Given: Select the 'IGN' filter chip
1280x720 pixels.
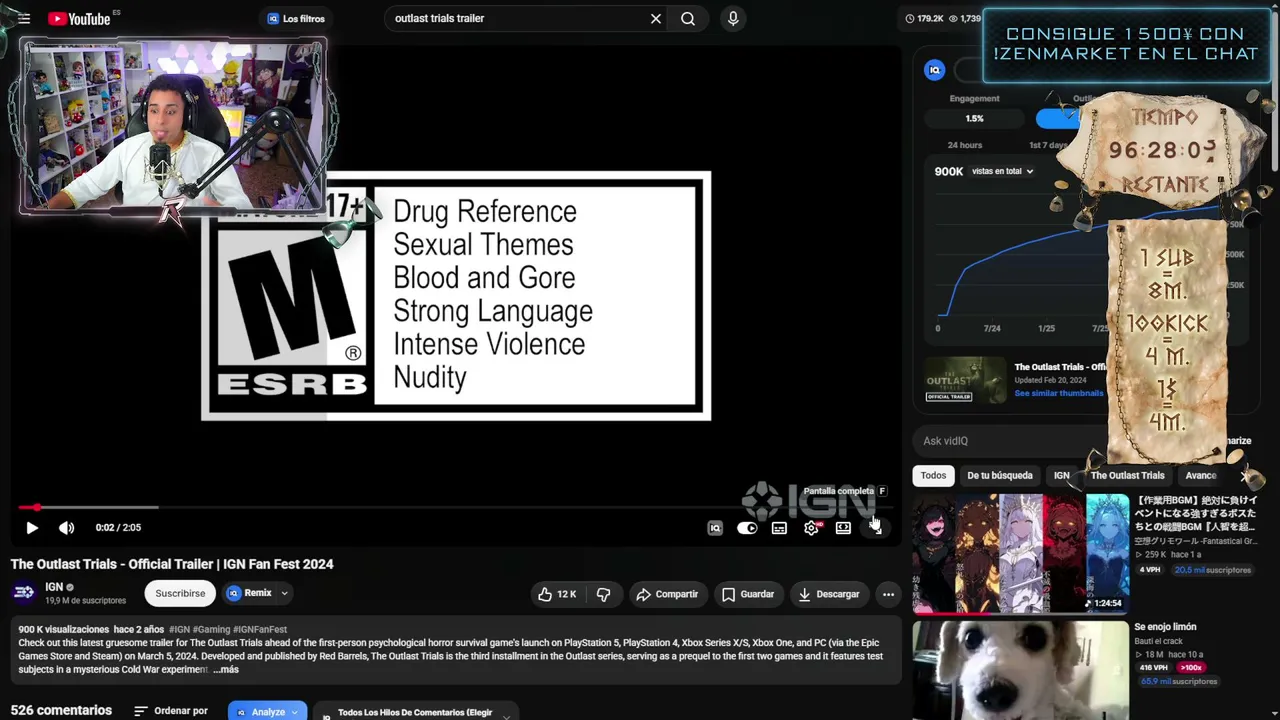Looking at the screenshot, I should 1061,476.
